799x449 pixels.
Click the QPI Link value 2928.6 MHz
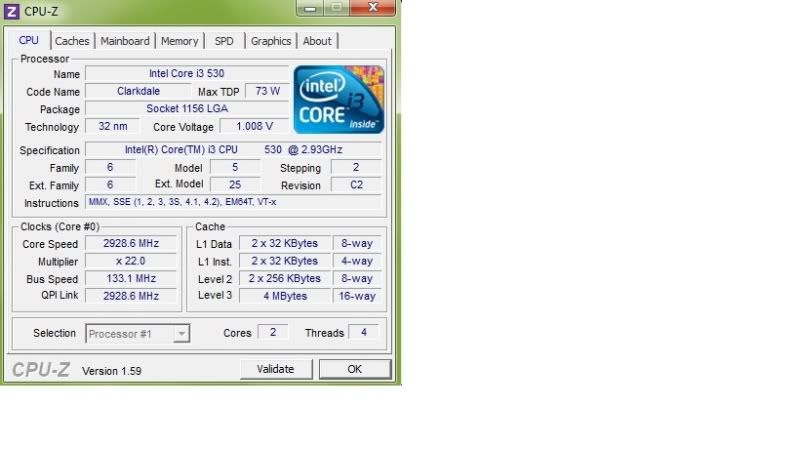131,296
